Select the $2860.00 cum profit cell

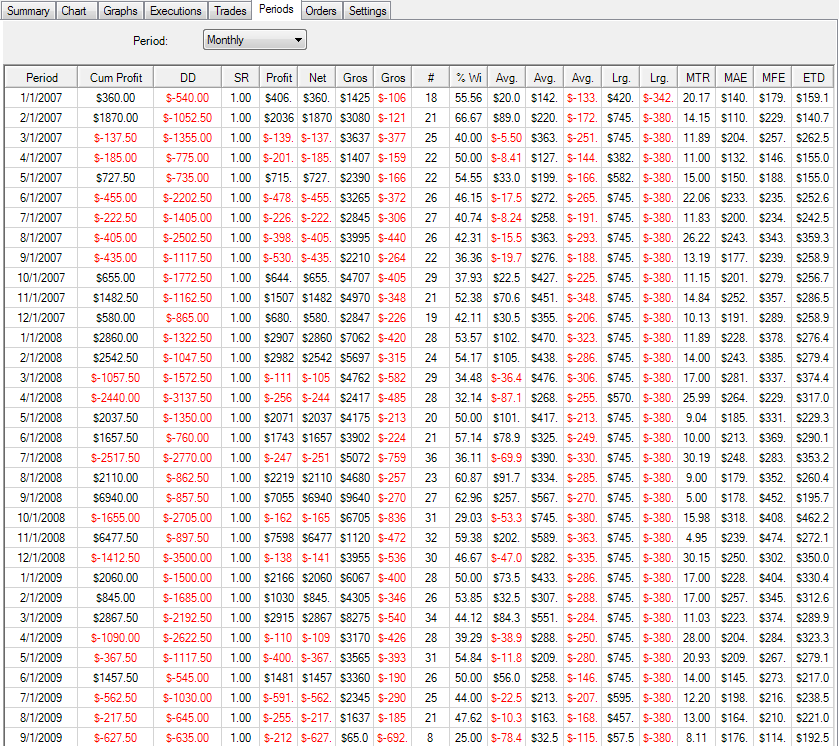click(116, 338)
